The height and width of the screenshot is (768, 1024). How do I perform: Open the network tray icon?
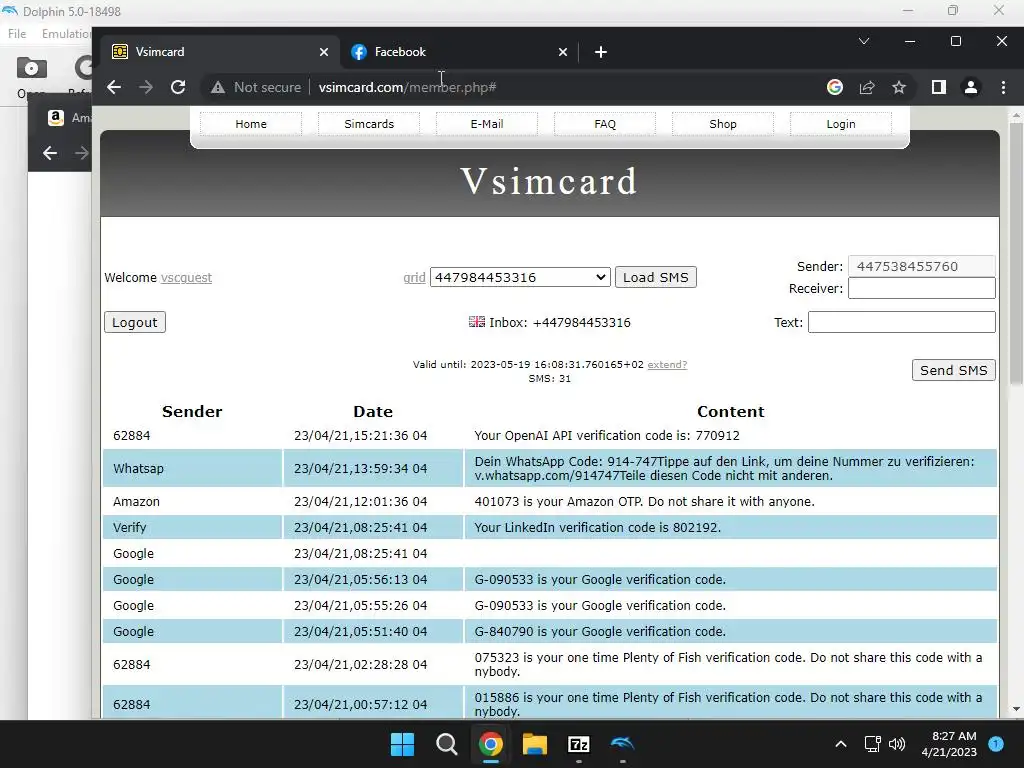click(872, 744)
